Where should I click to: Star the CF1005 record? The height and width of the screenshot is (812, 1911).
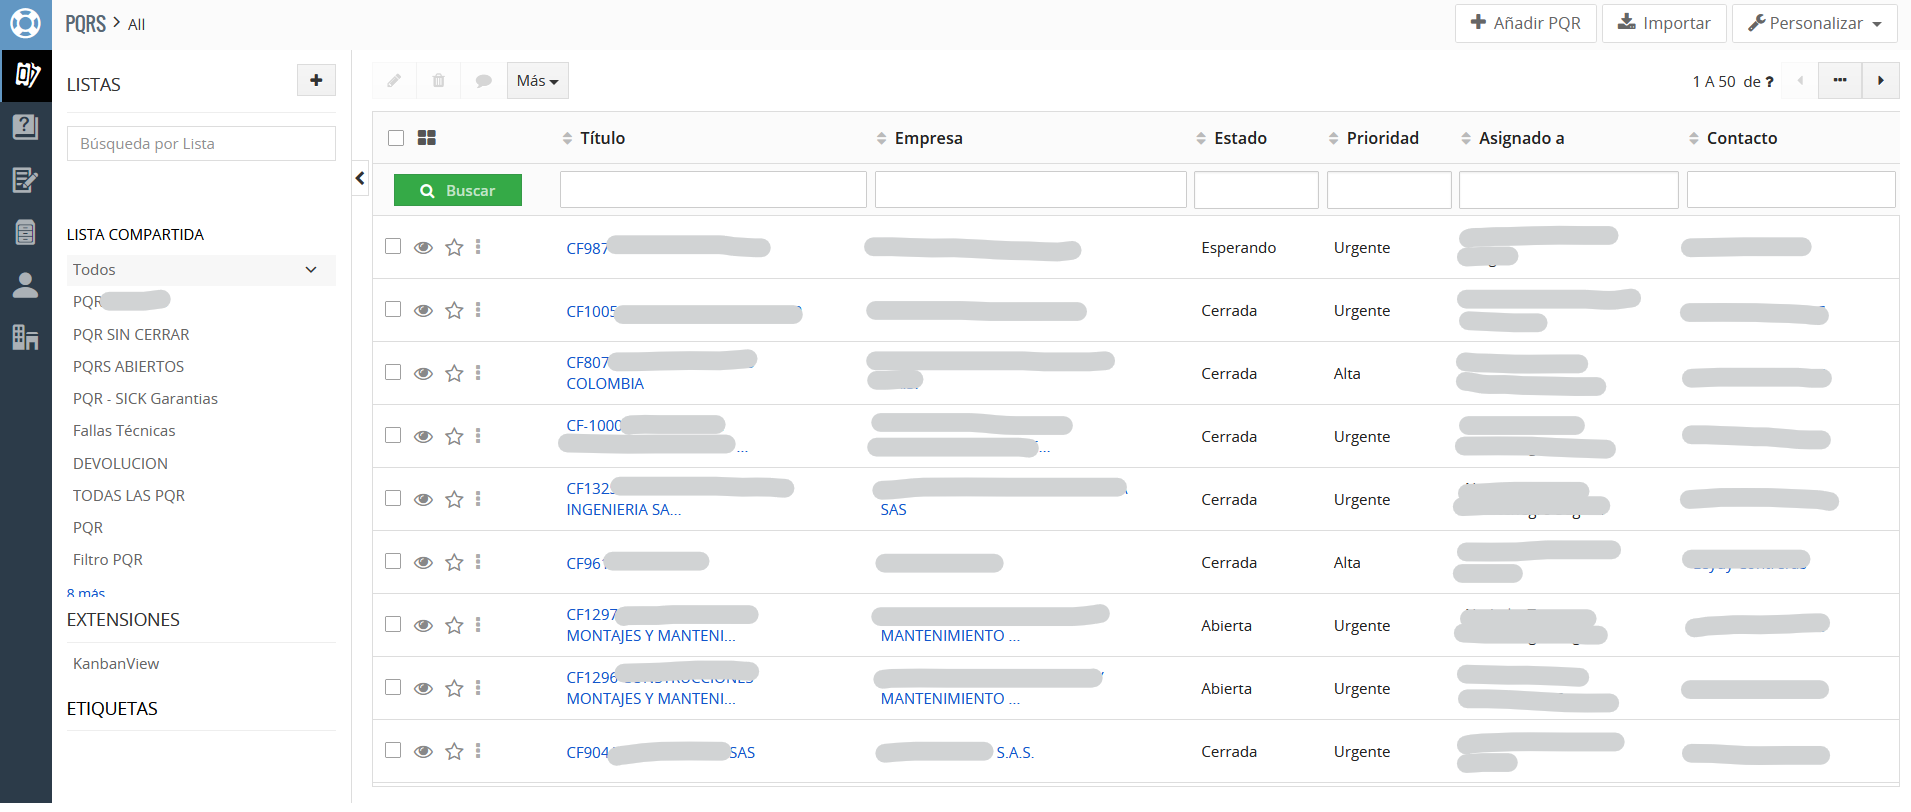point(454,310)
